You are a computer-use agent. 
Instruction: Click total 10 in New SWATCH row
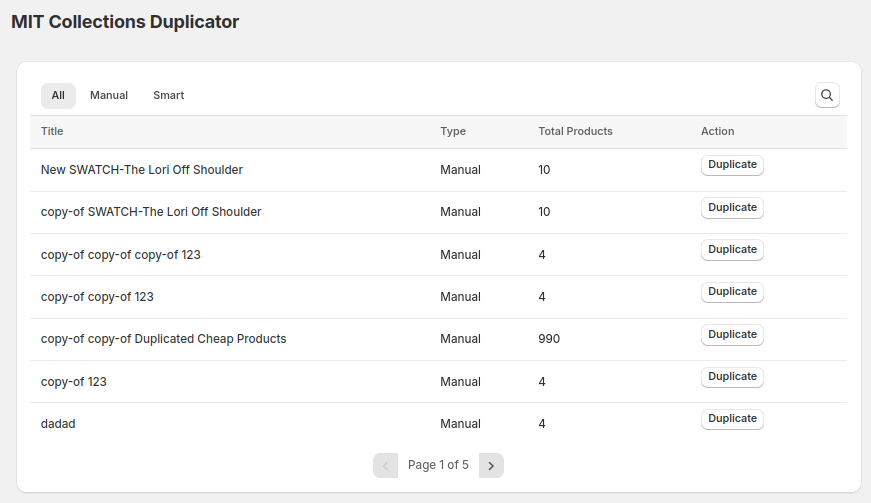(x=544, y=170)
